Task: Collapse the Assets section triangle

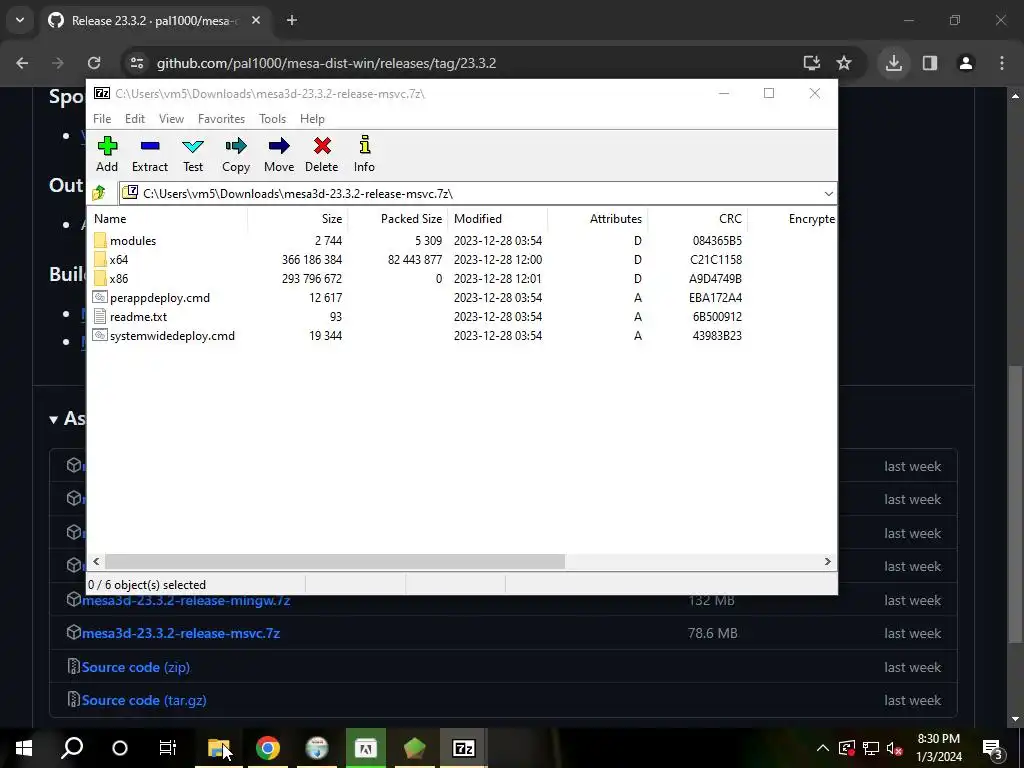Action: (54, 419)
